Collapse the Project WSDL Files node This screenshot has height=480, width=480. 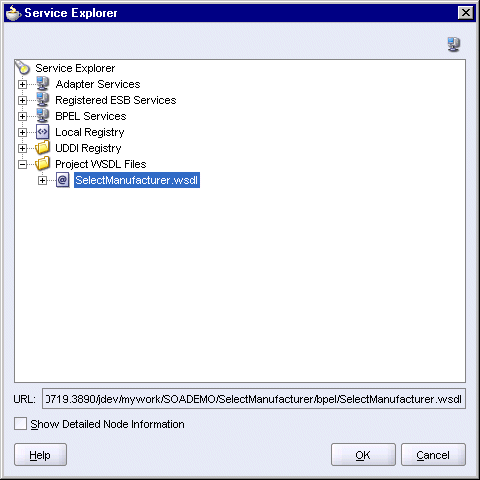point(22,164)
